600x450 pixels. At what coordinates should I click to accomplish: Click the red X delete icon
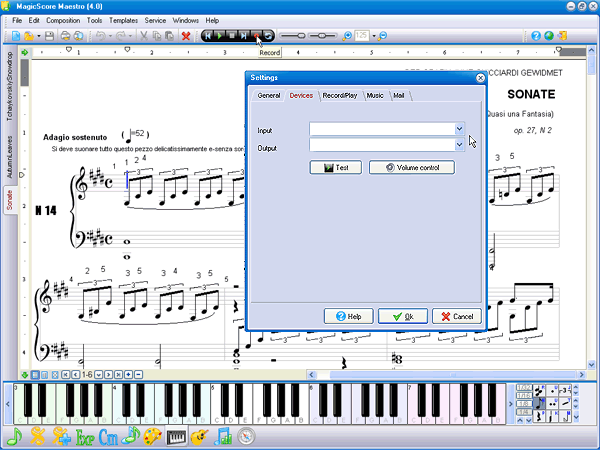point(186,36)
